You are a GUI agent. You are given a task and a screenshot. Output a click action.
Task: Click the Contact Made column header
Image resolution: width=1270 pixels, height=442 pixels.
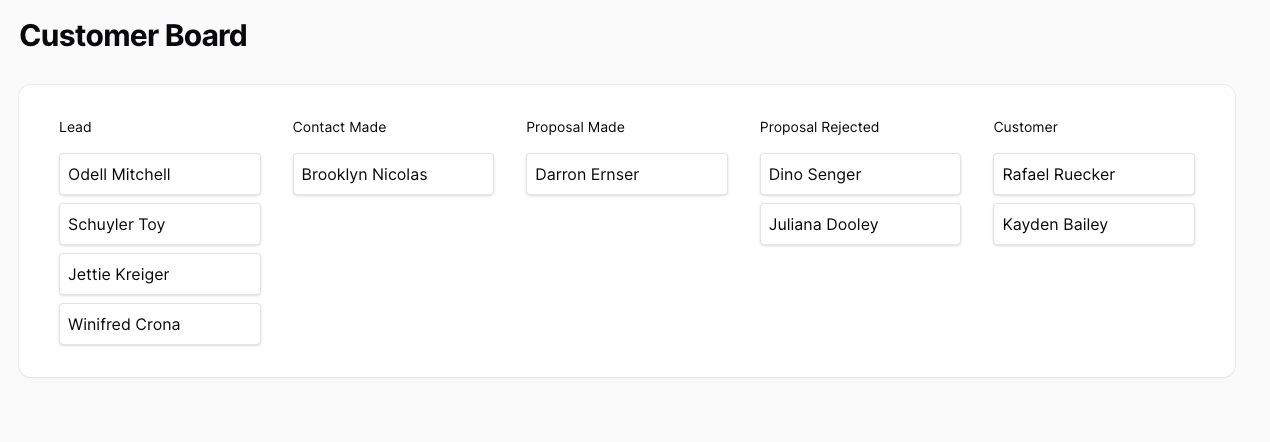tap(339, 127)
